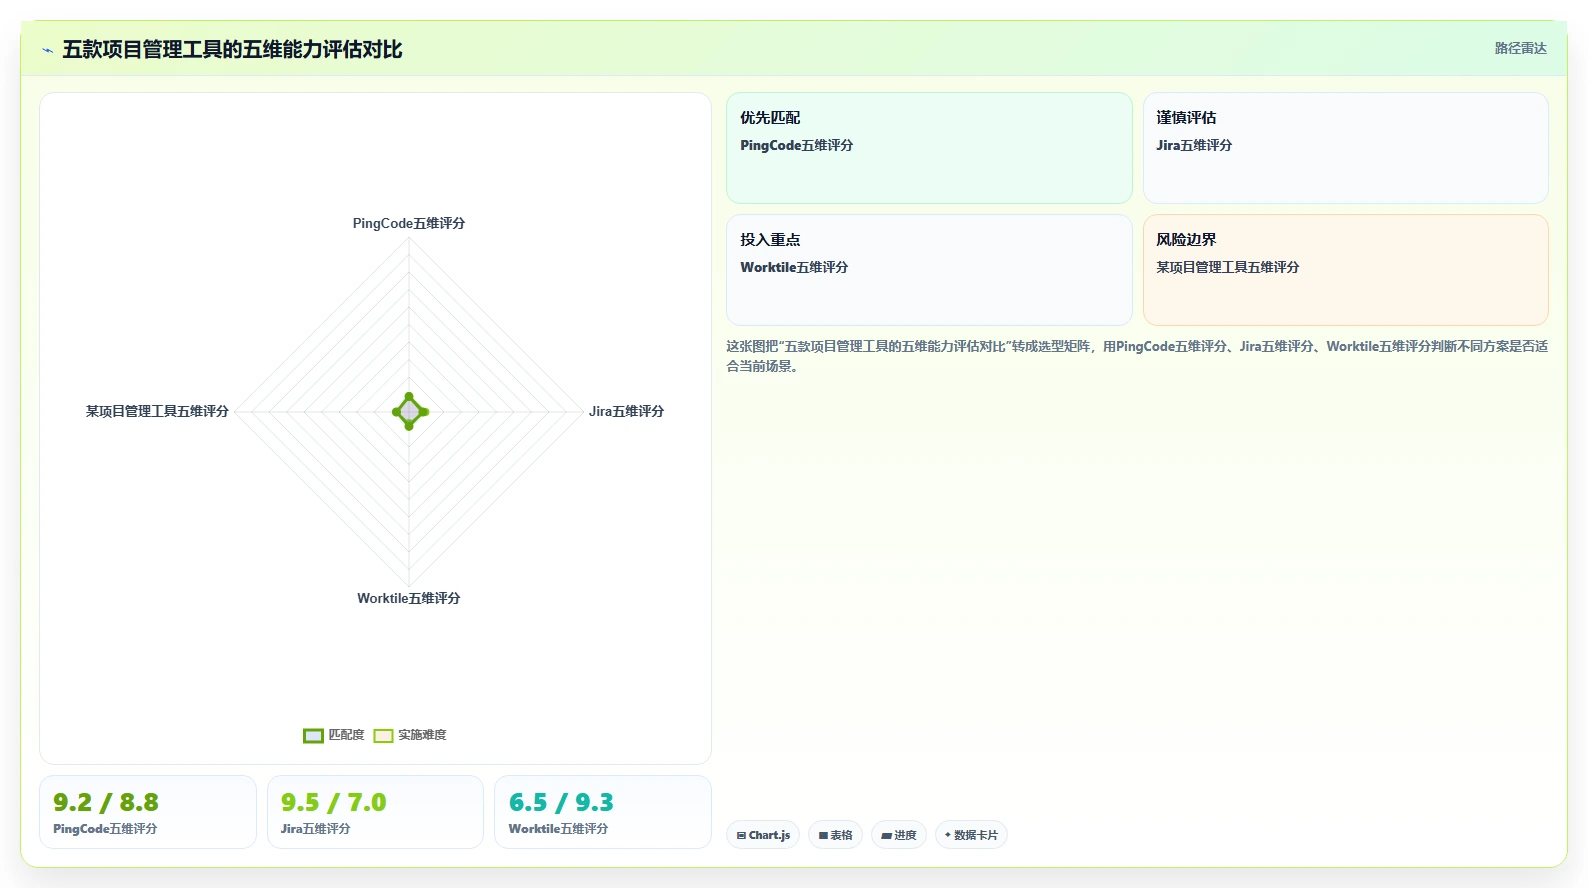
Task: Click the Worktile五维评分 radar axis label
Action: tap(409, 598)
